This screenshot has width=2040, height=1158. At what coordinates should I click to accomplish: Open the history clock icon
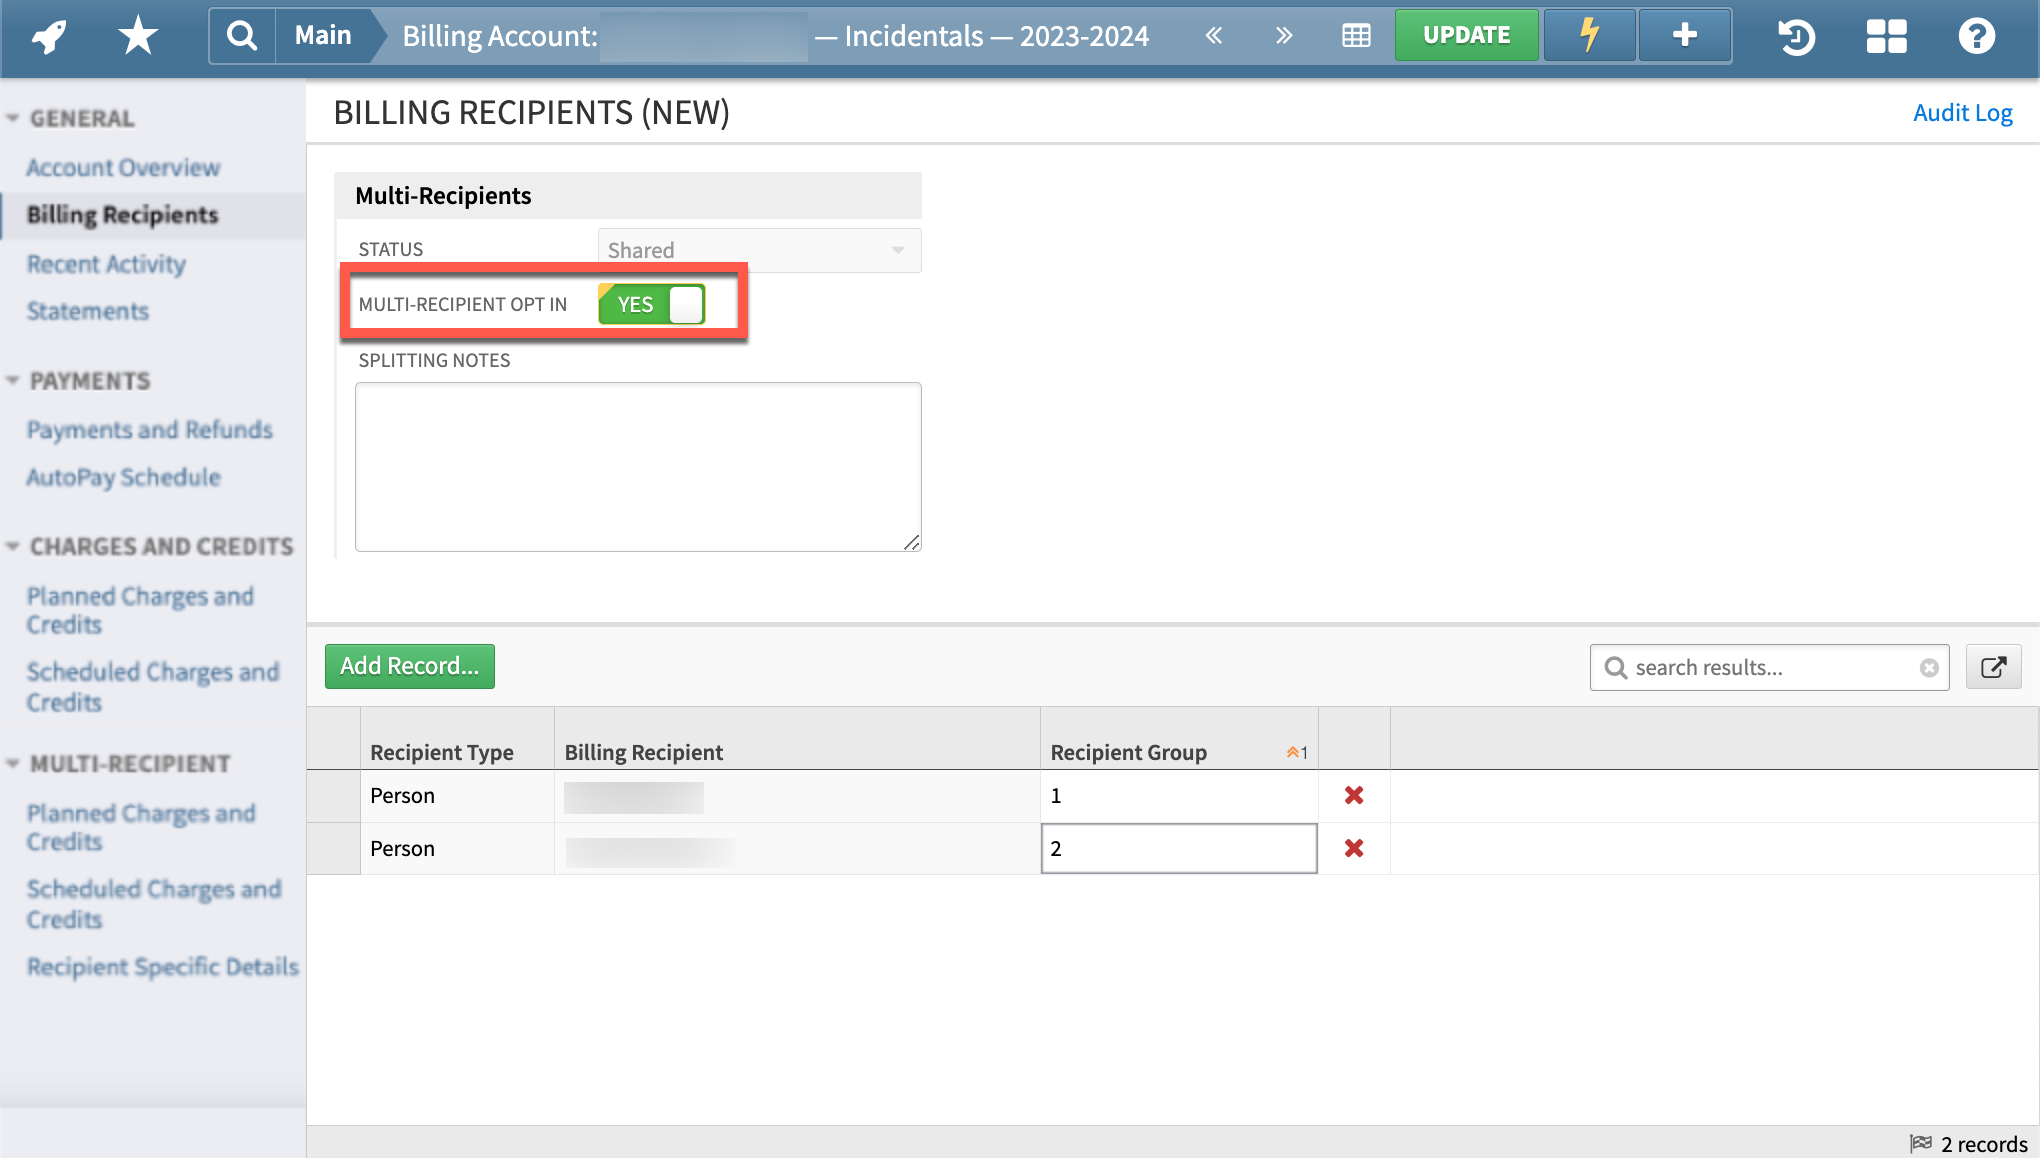(1795, 37)
